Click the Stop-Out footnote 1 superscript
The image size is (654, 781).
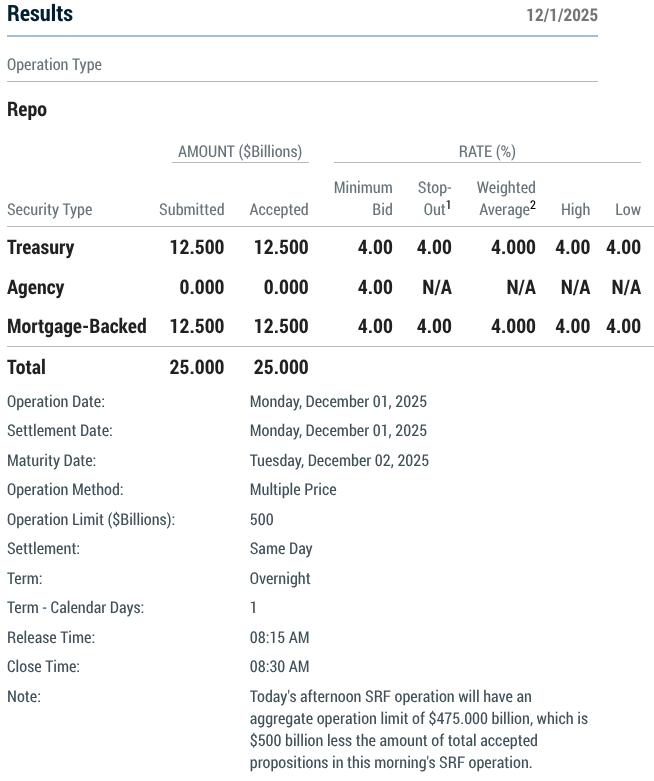449,204
